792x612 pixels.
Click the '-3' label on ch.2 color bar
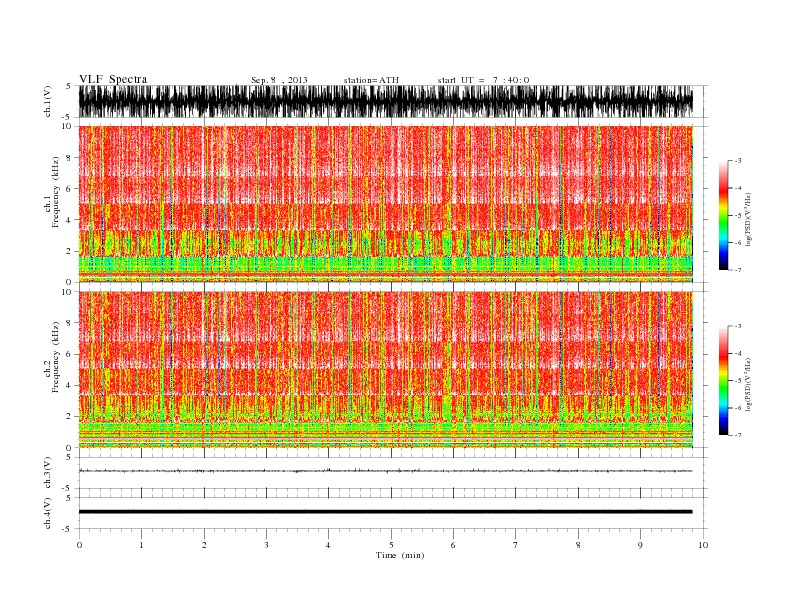(x=737, y=326)
